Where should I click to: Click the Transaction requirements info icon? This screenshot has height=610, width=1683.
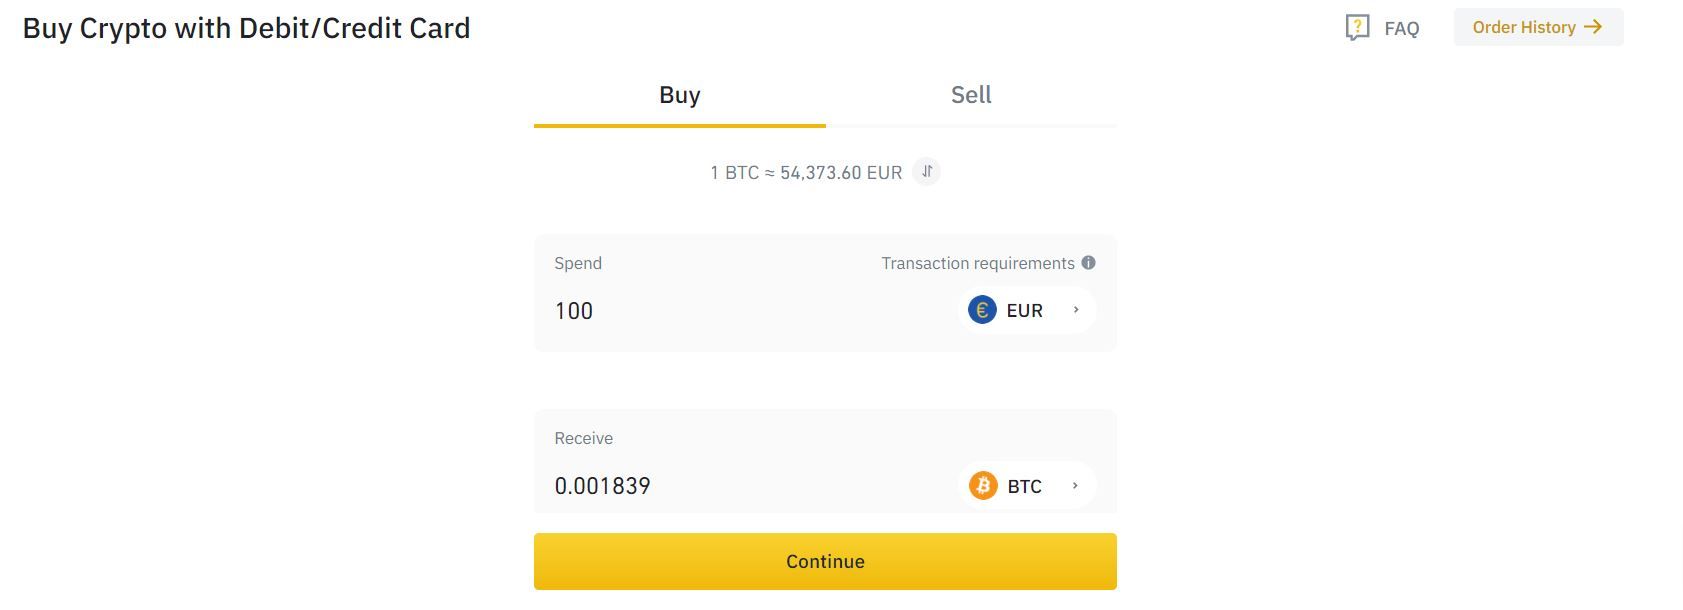click(1089, 263)
